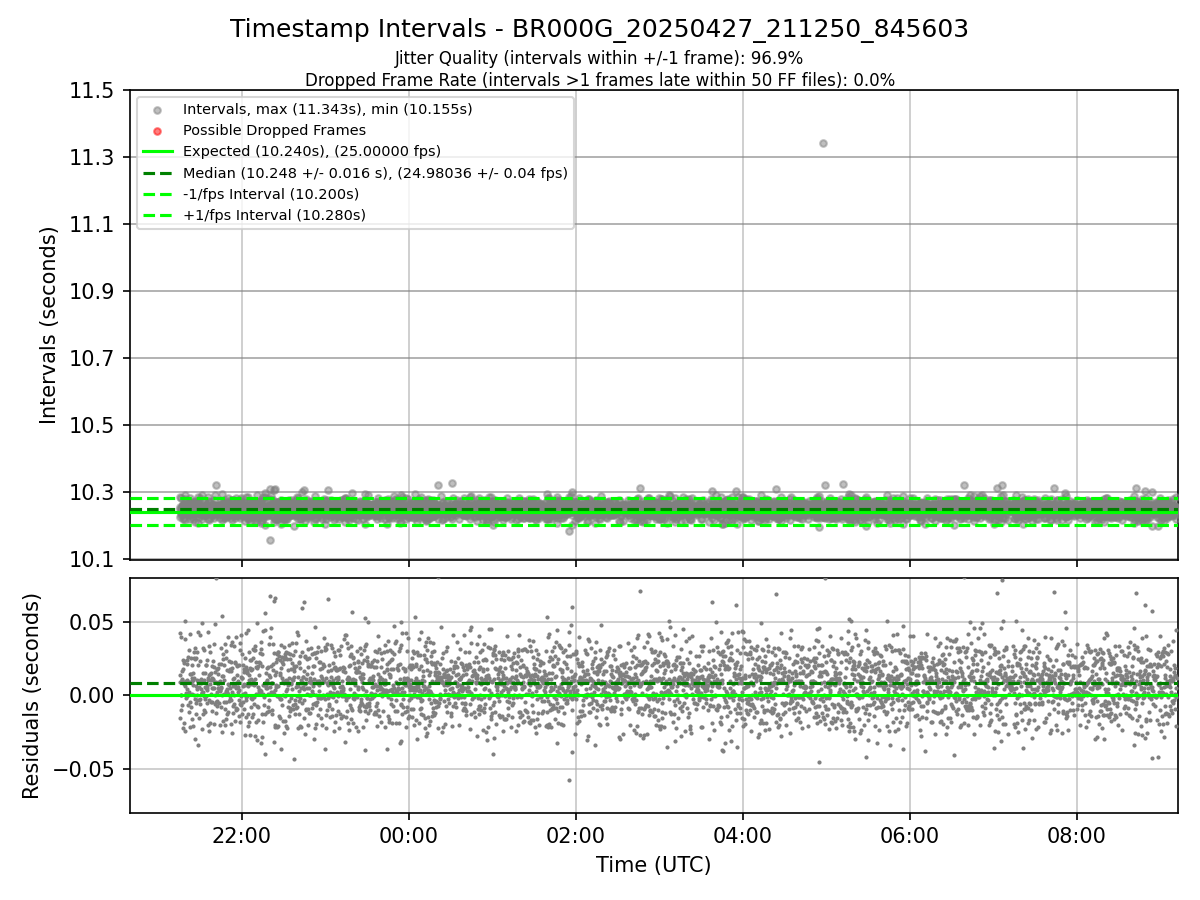1200x900 pixels.
Task: Select the legend entry starting 'Median (10.248 +/- 0.016 s)'
Action: coord(375,173)
